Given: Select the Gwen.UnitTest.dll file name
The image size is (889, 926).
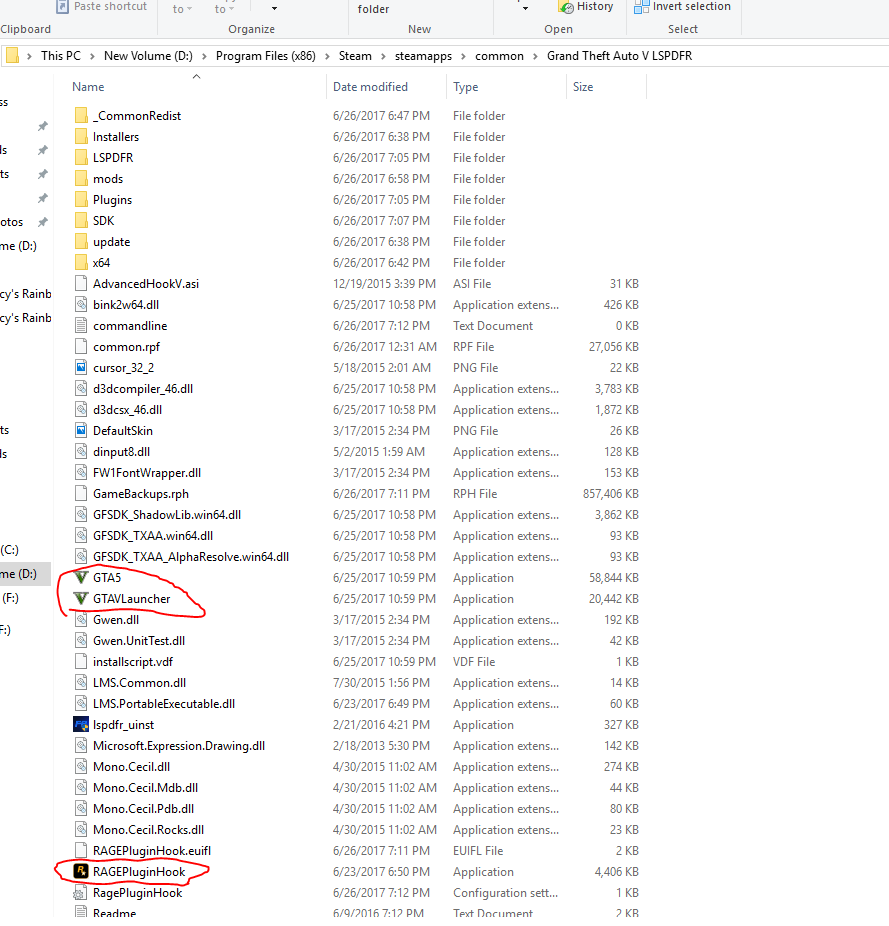Looking at the screenshot, I should point(139,641).
